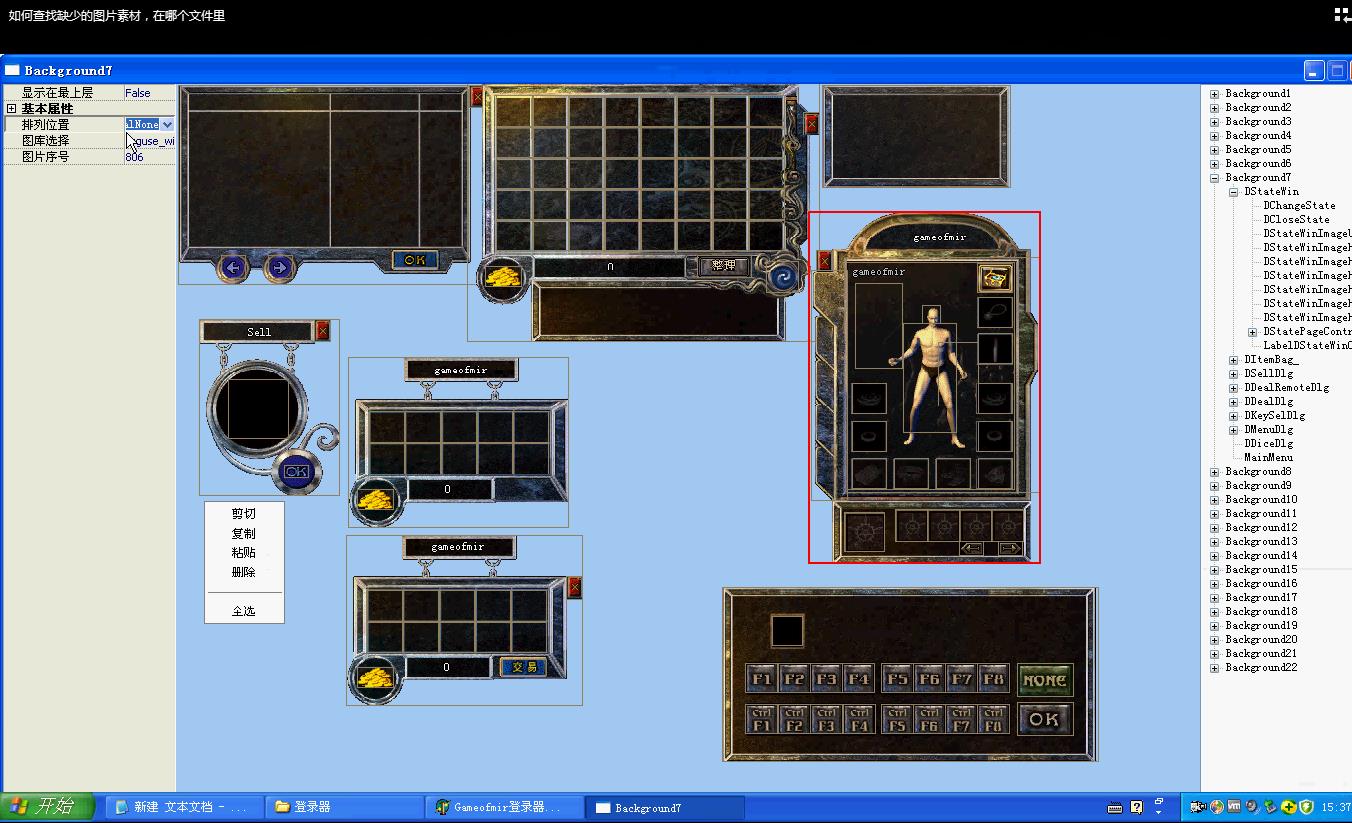1352x823 pixels.
Task: Click Background7 taskbar button
Action: point(664,807)
